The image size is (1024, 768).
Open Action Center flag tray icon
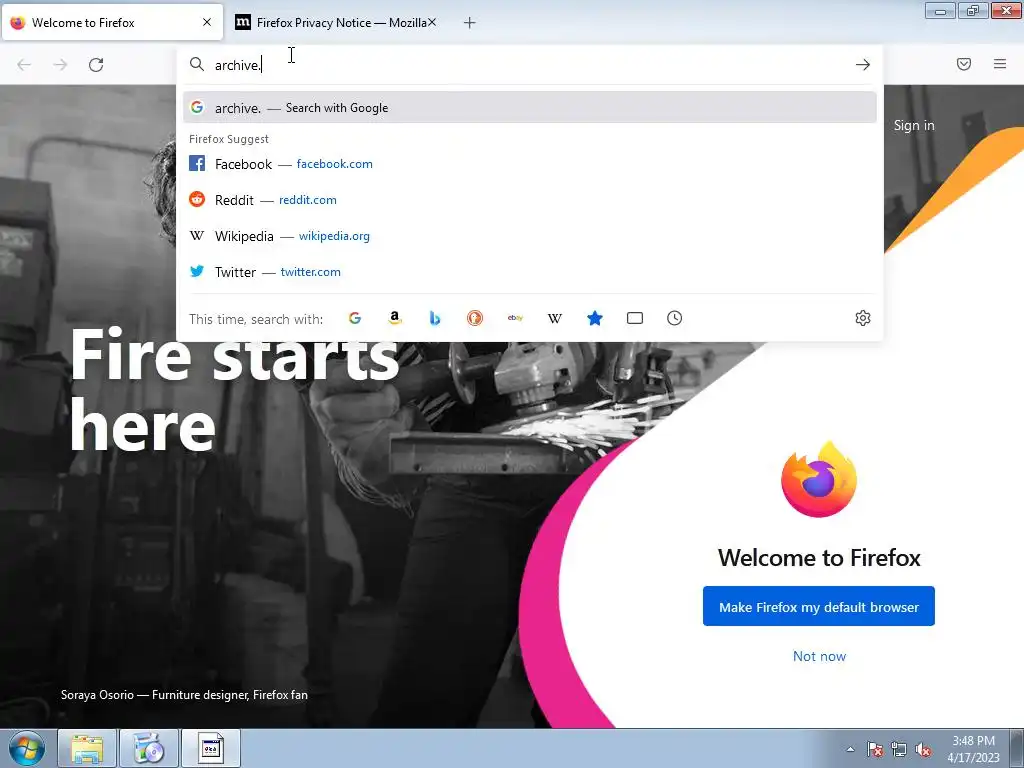[874, 749]
